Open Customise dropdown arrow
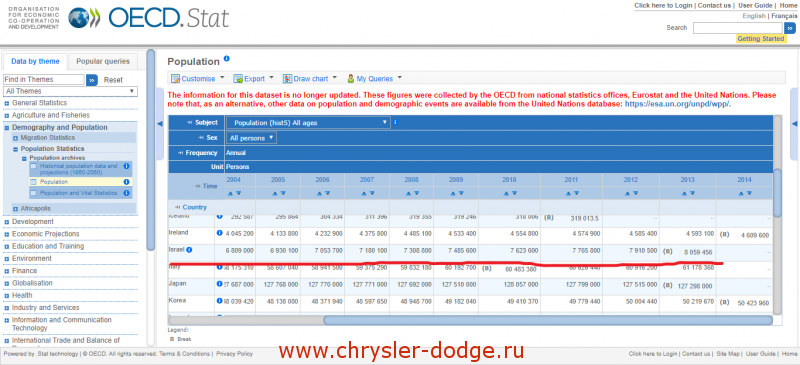The height and width of the screenshot is (365, 800). tap(222, 78)
